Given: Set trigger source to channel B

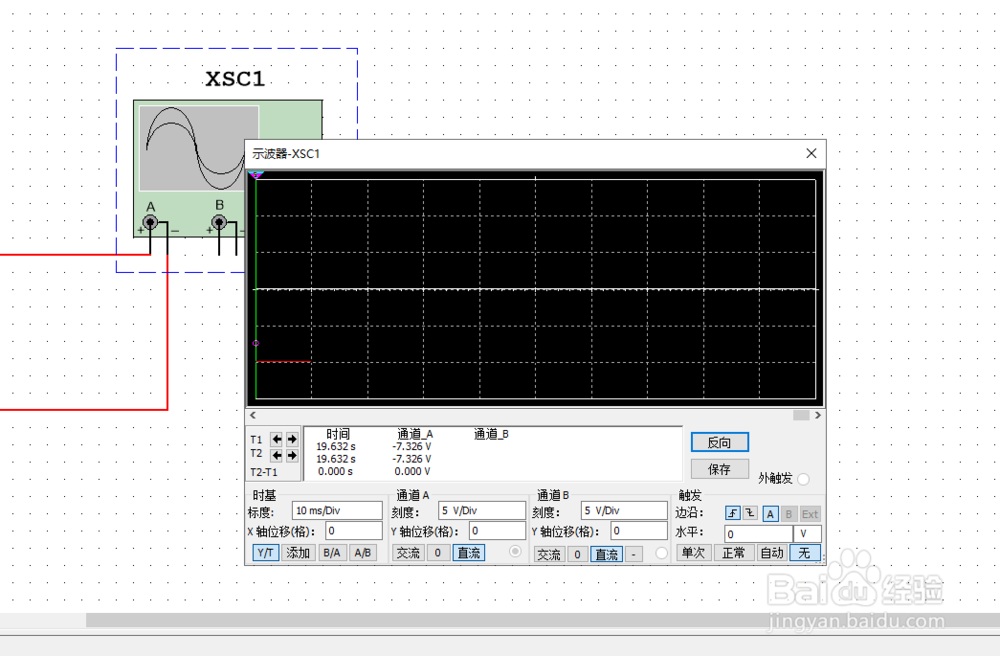Looking at the screenshot, I should pos(788,514).
